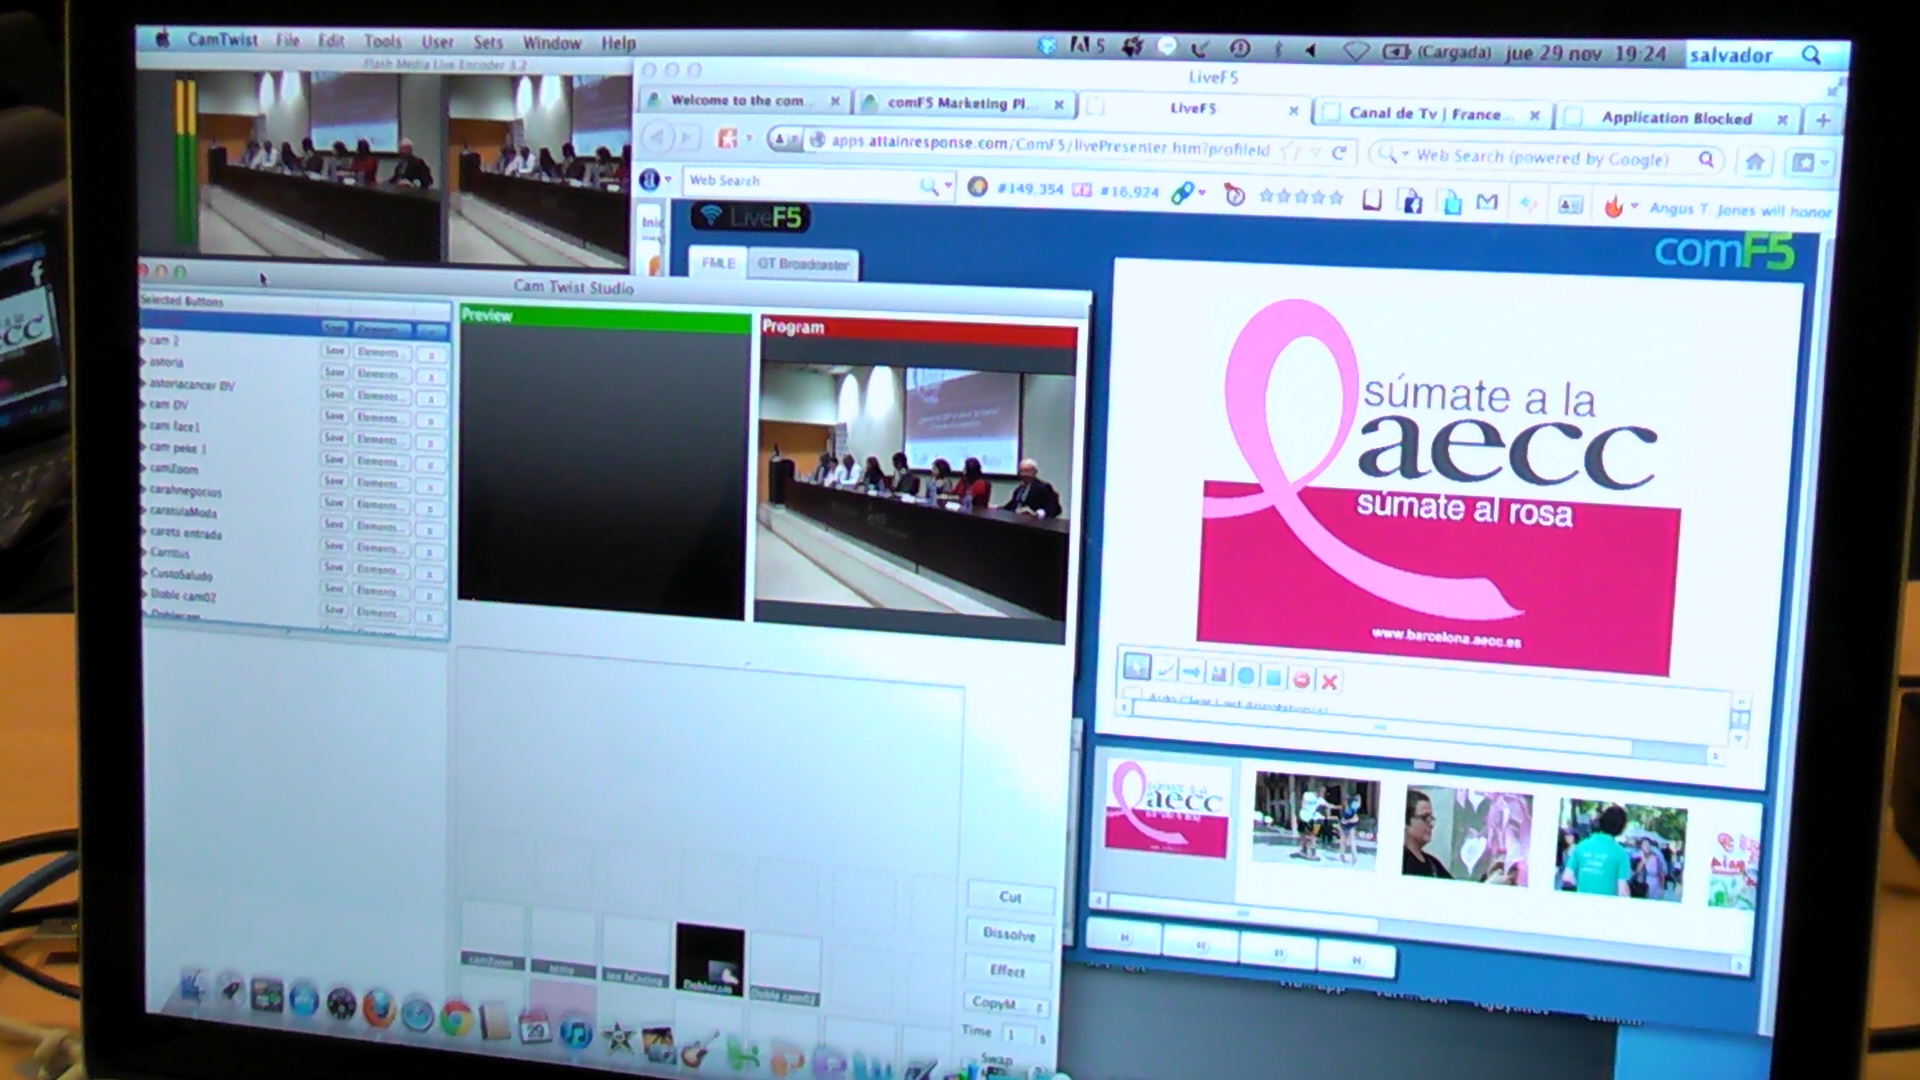Click the Cut transition button
The height and width of the screenshot is (1080, 1920).
1010,897
